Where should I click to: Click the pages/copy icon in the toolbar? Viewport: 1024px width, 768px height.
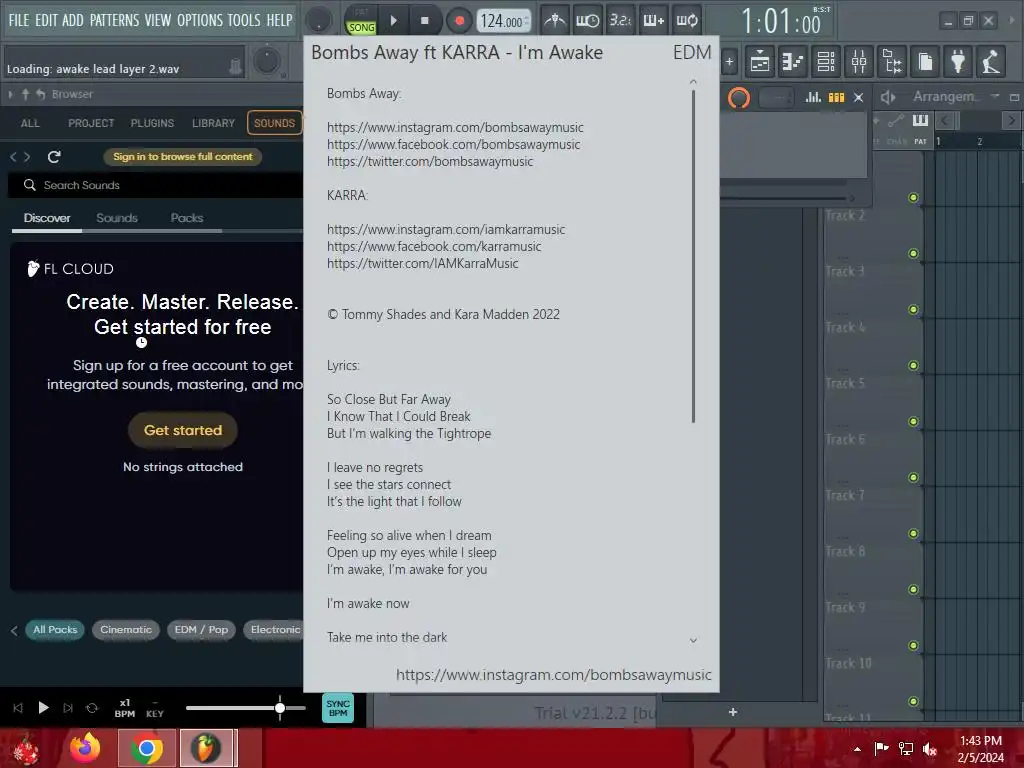(925, 62)
